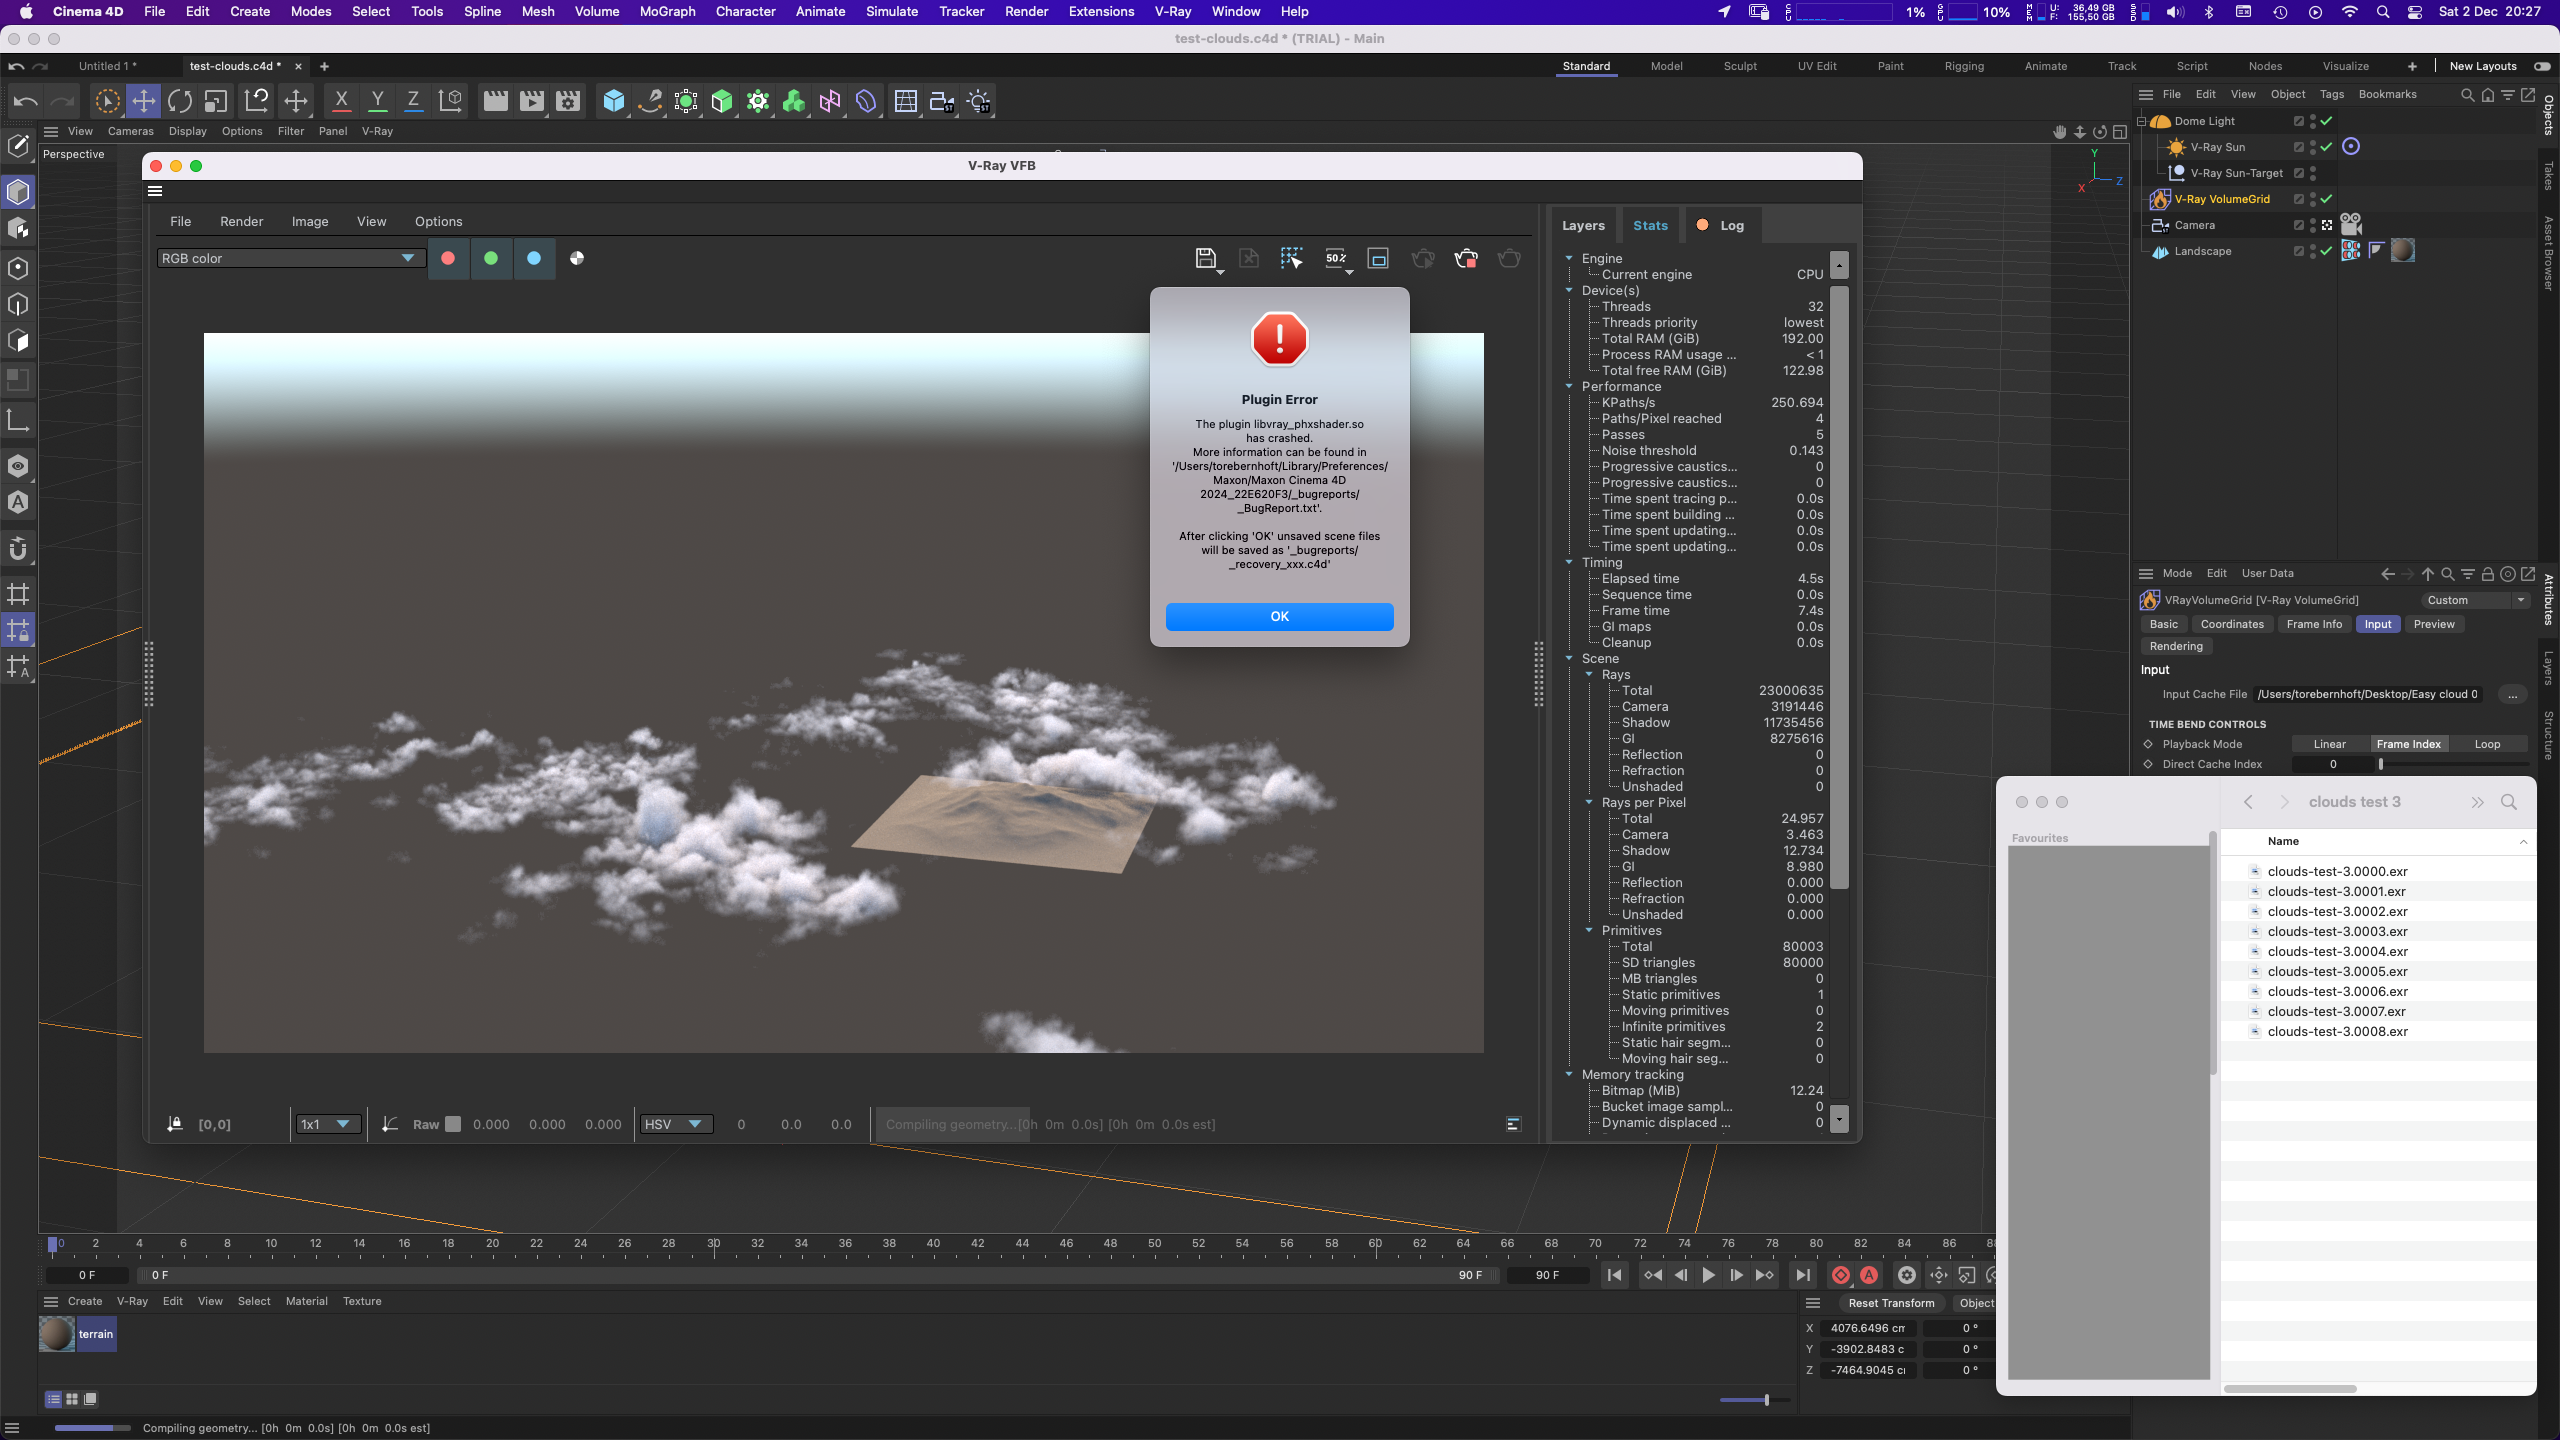Switch to mono display mode in VFB
This screenshot has height=1440, width=2560.
(x=577, y=258)
